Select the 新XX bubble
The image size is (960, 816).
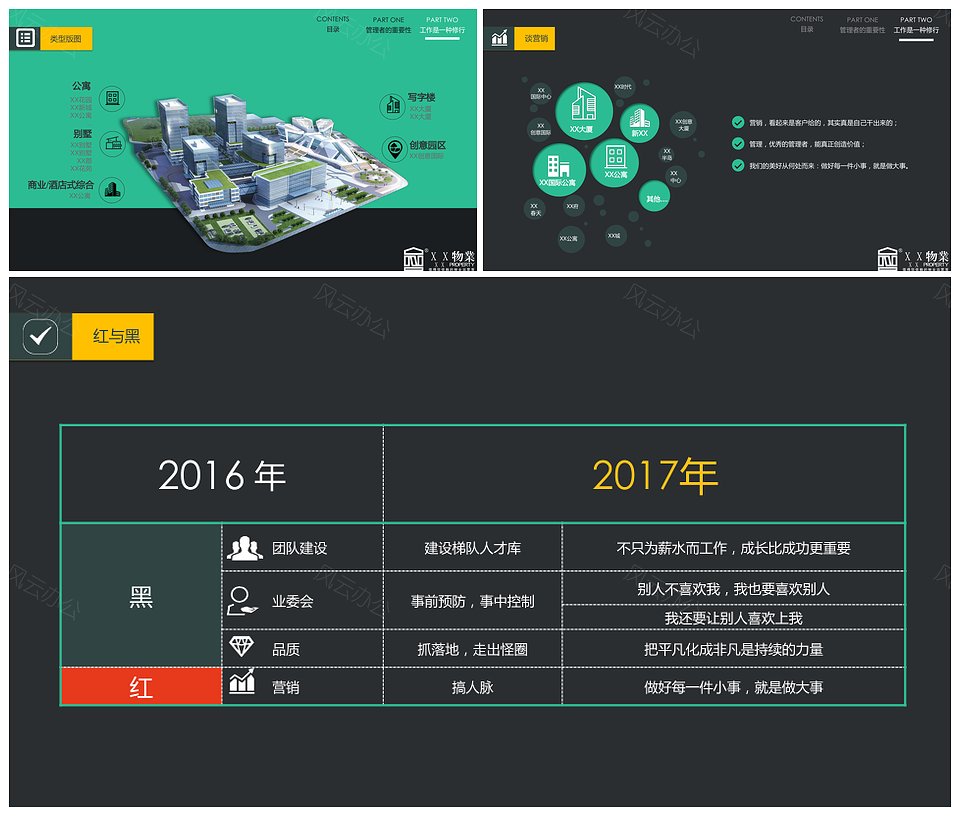click(639, 122)
